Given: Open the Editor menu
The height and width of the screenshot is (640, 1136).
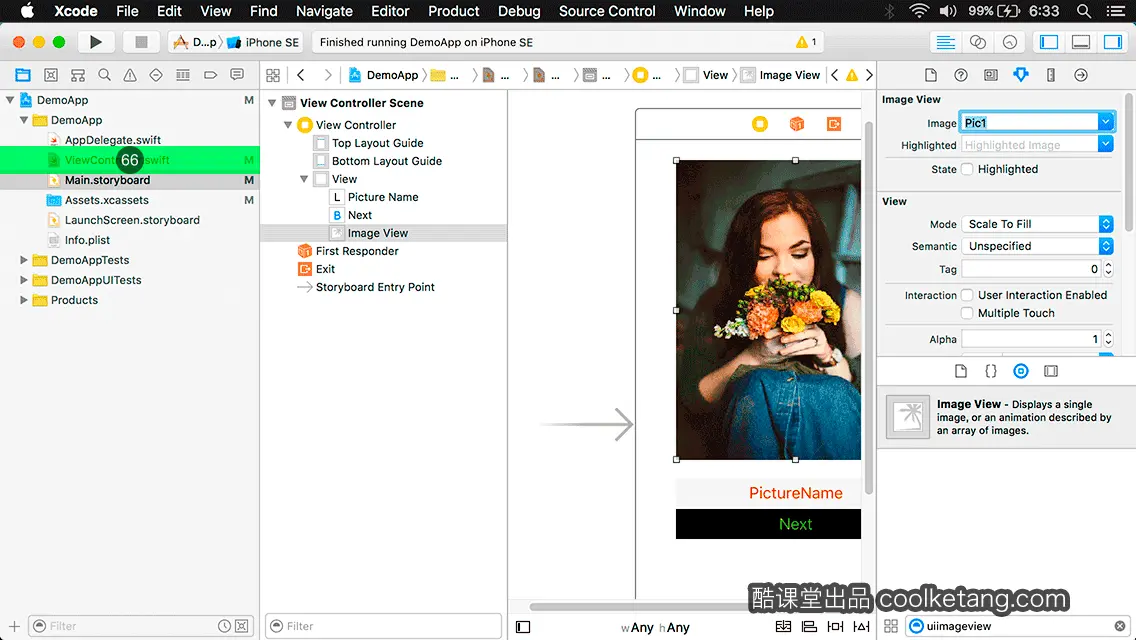Looking at the screenshot, I should pyautogui.click(x=390, y=11).
